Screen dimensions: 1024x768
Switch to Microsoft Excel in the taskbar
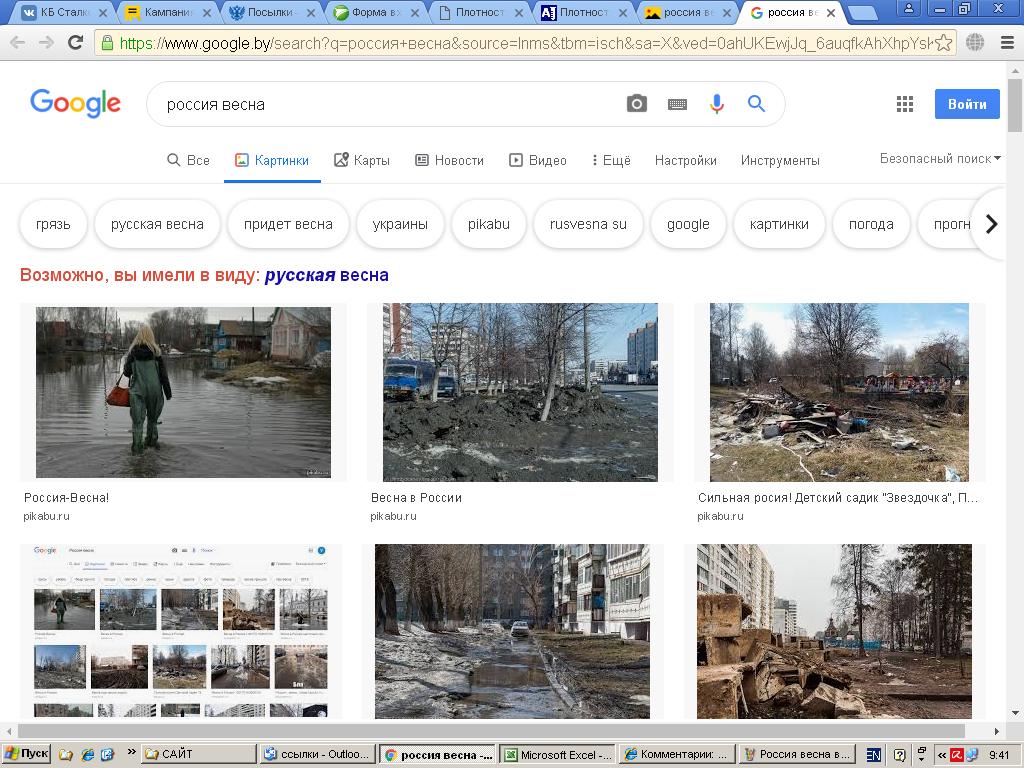pyautogui.click(x=557, y=754)
